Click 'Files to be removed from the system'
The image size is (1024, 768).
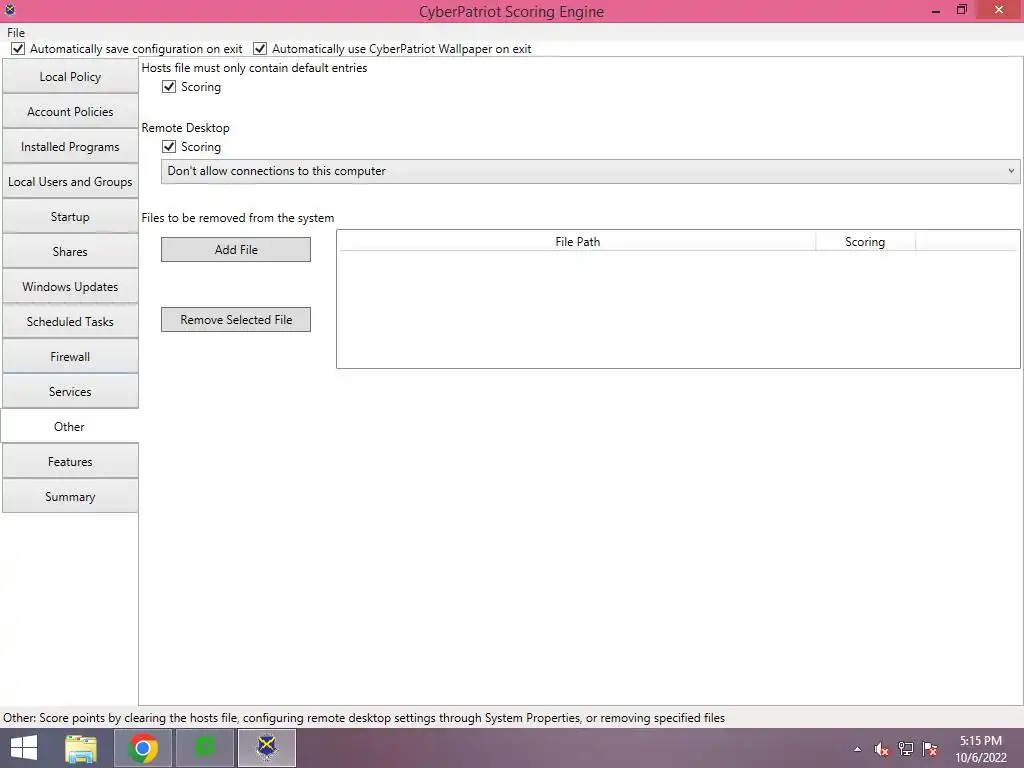click(x=238, y=218)
